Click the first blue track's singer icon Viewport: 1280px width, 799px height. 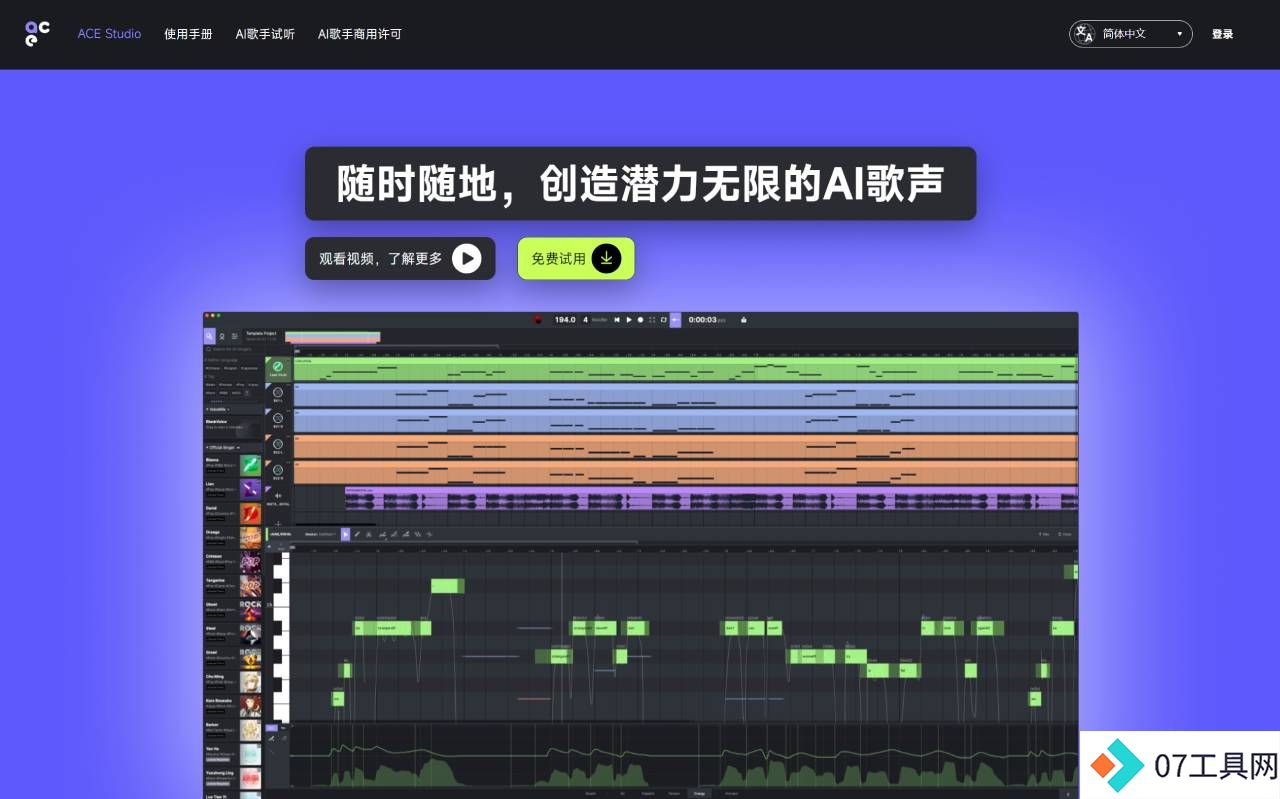pos(278,392)
